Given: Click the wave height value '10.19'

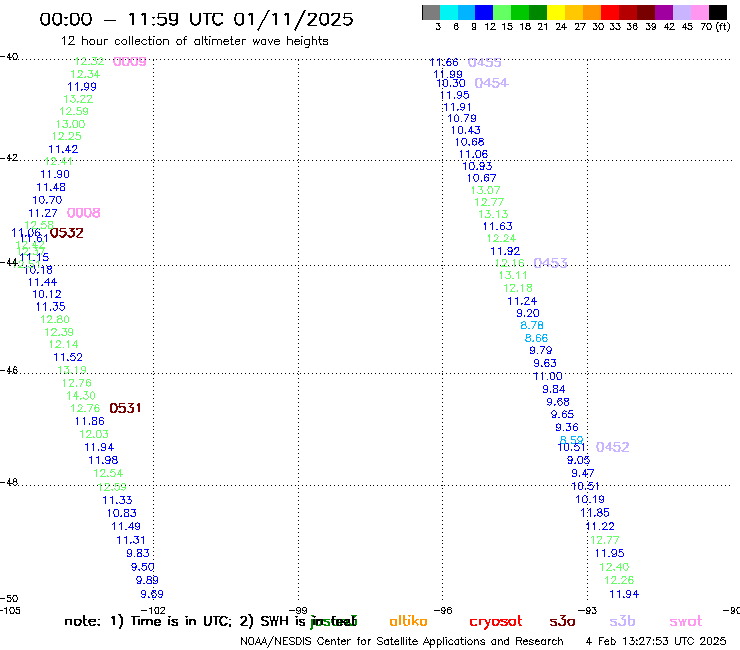Looking at the screenshot, I should click(590, 499).
